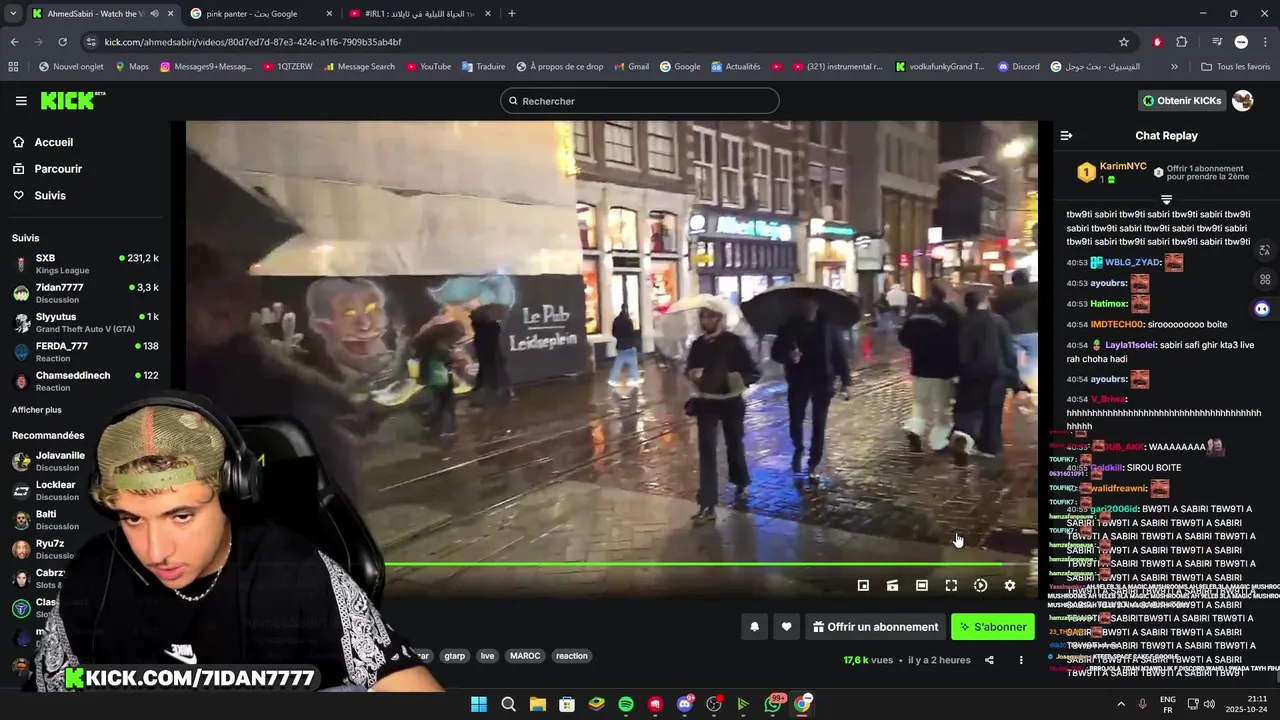This screenshot has width=1280, height=720.
Task: Open Discord from the taskbar
Action: [685, 704]
